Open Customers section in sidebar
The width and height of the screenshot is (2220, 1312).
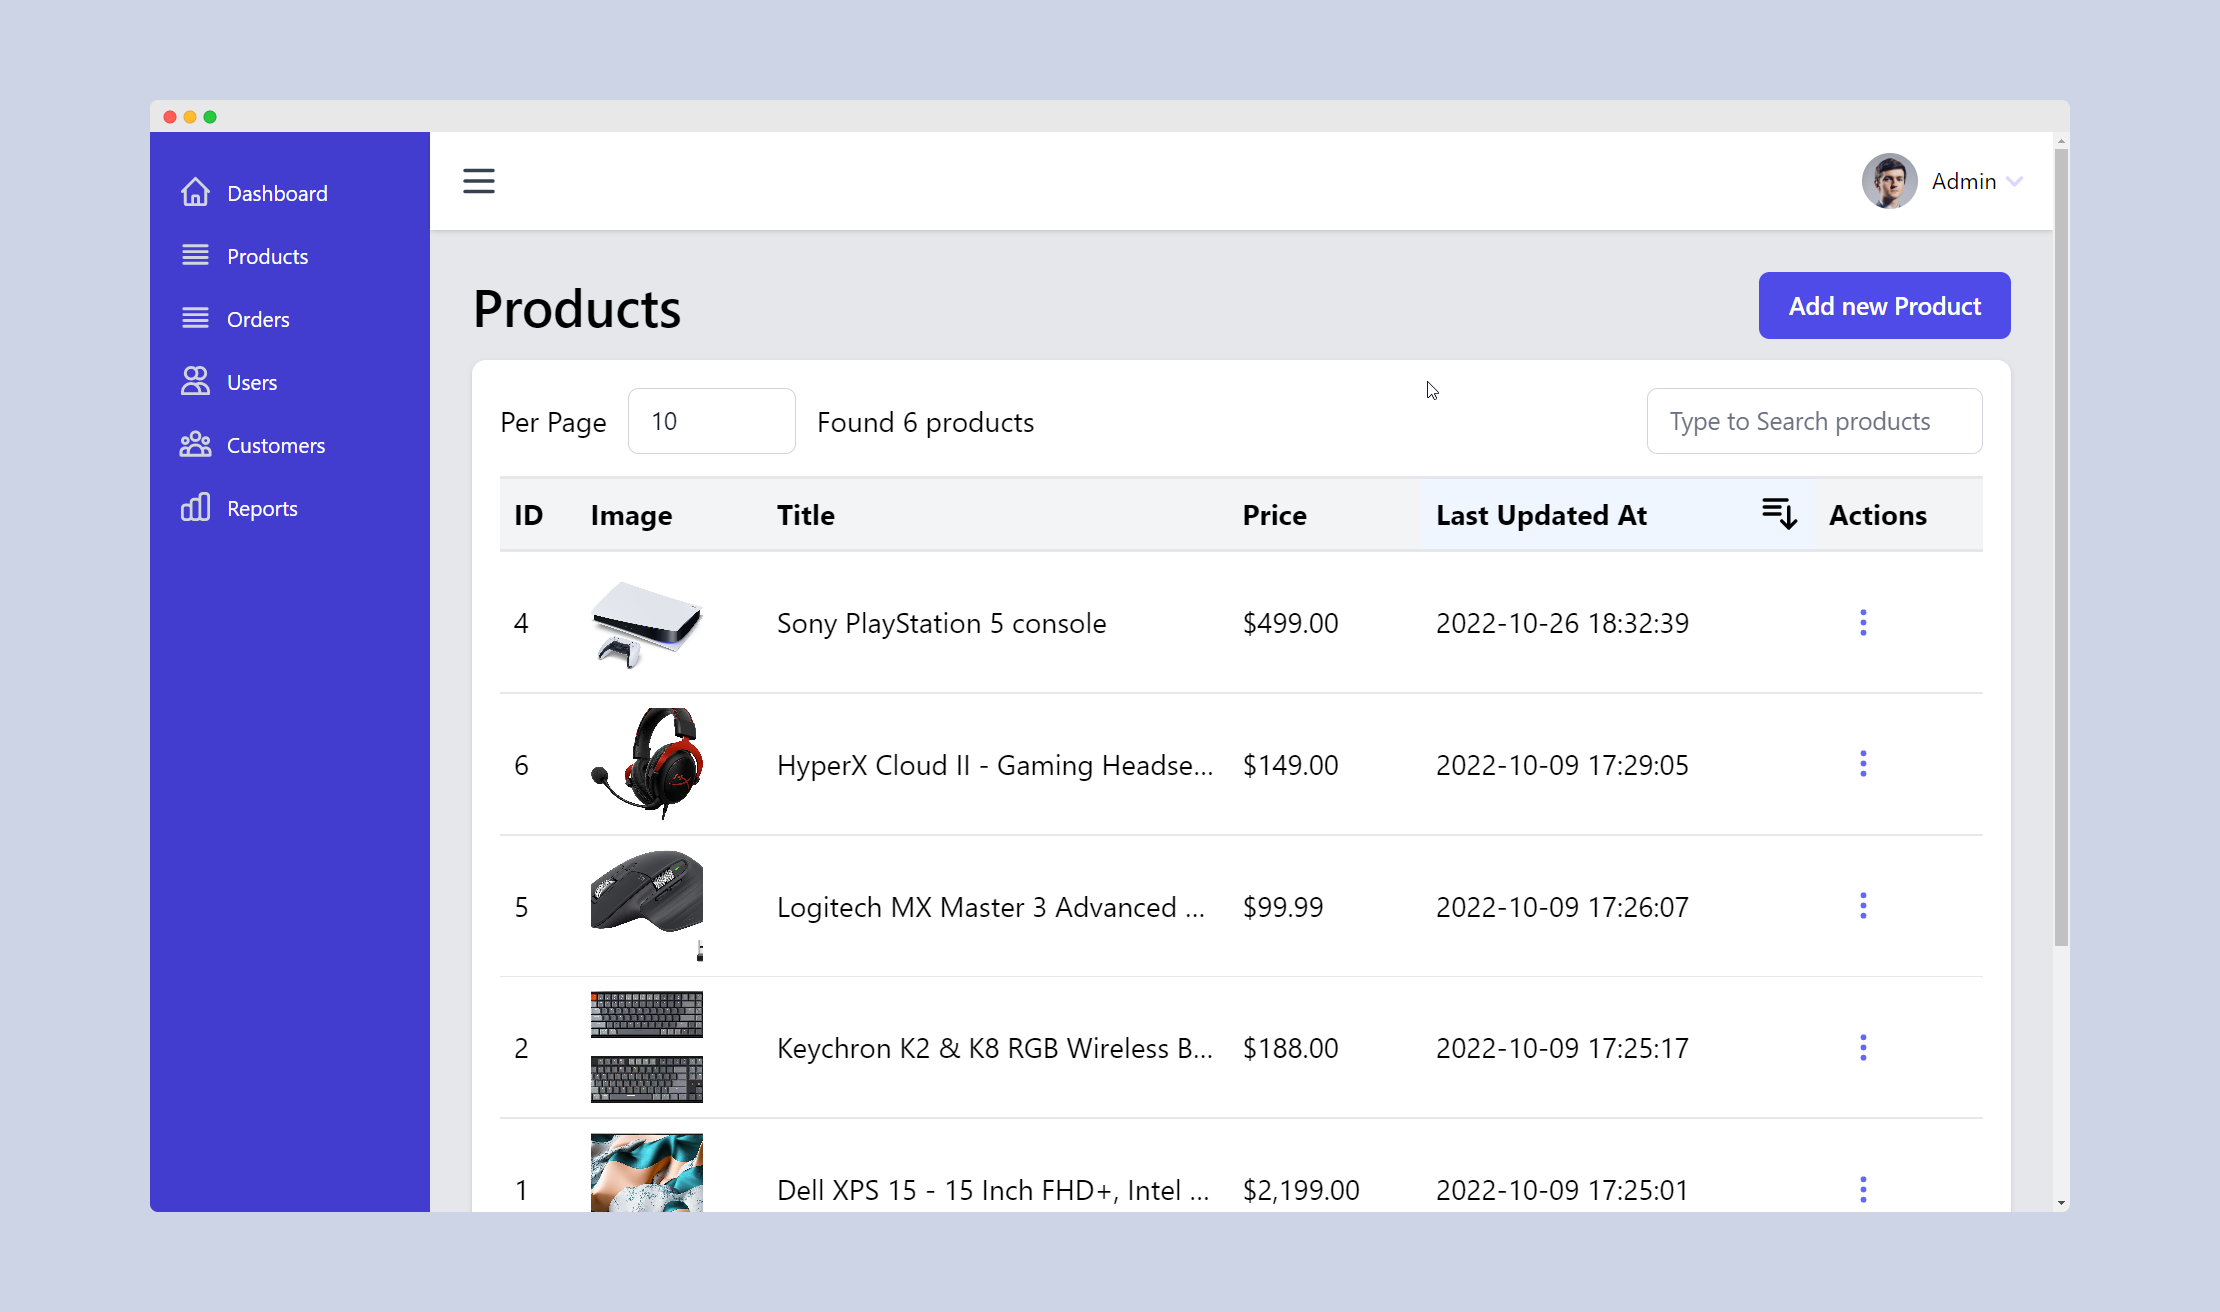pos(276,445)
